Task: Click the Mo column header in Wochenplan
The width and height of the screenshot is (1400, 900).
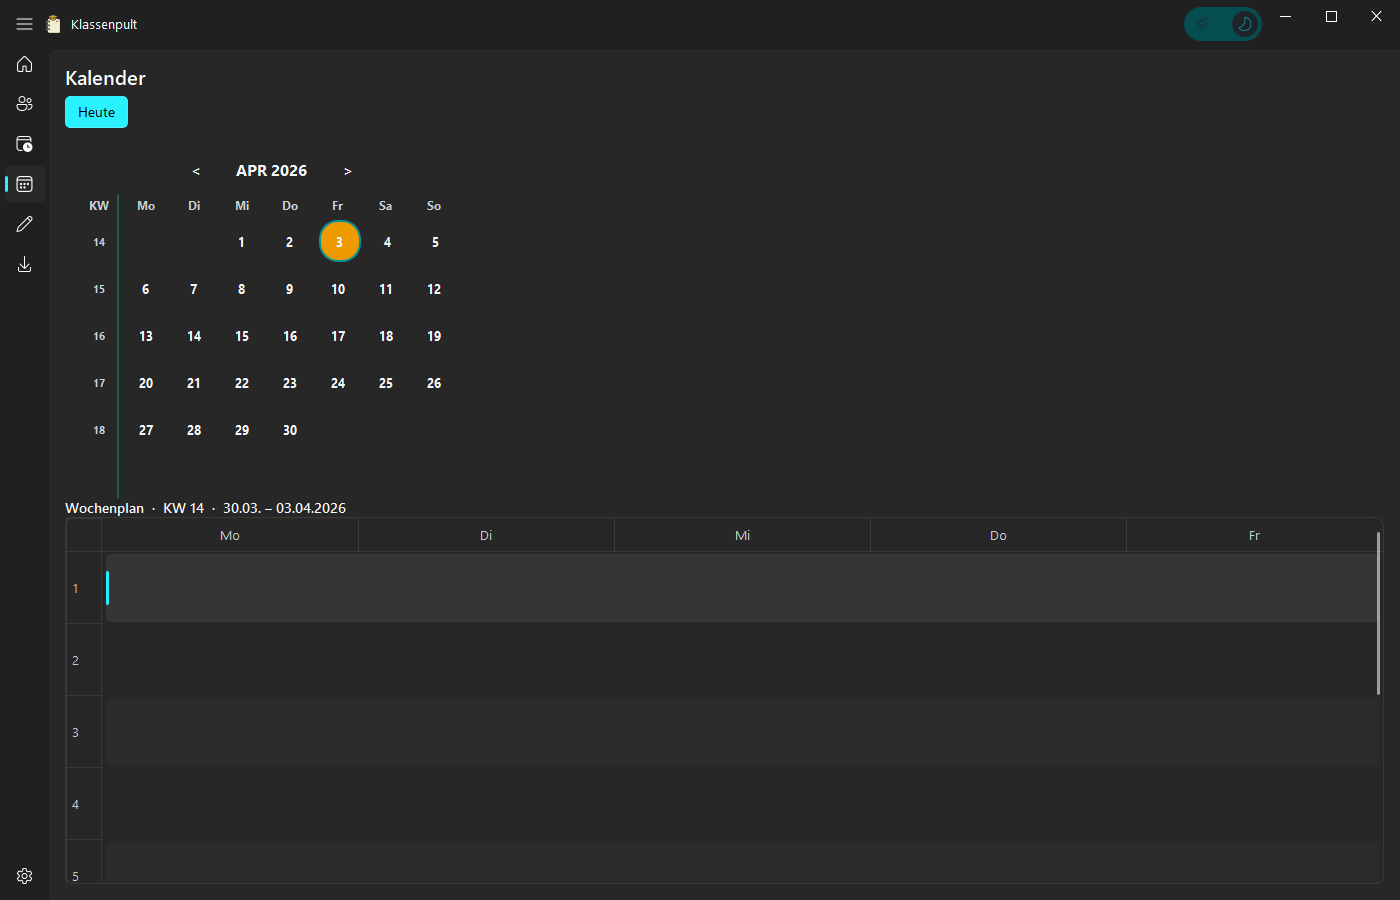Action: (x=230, y=536)
